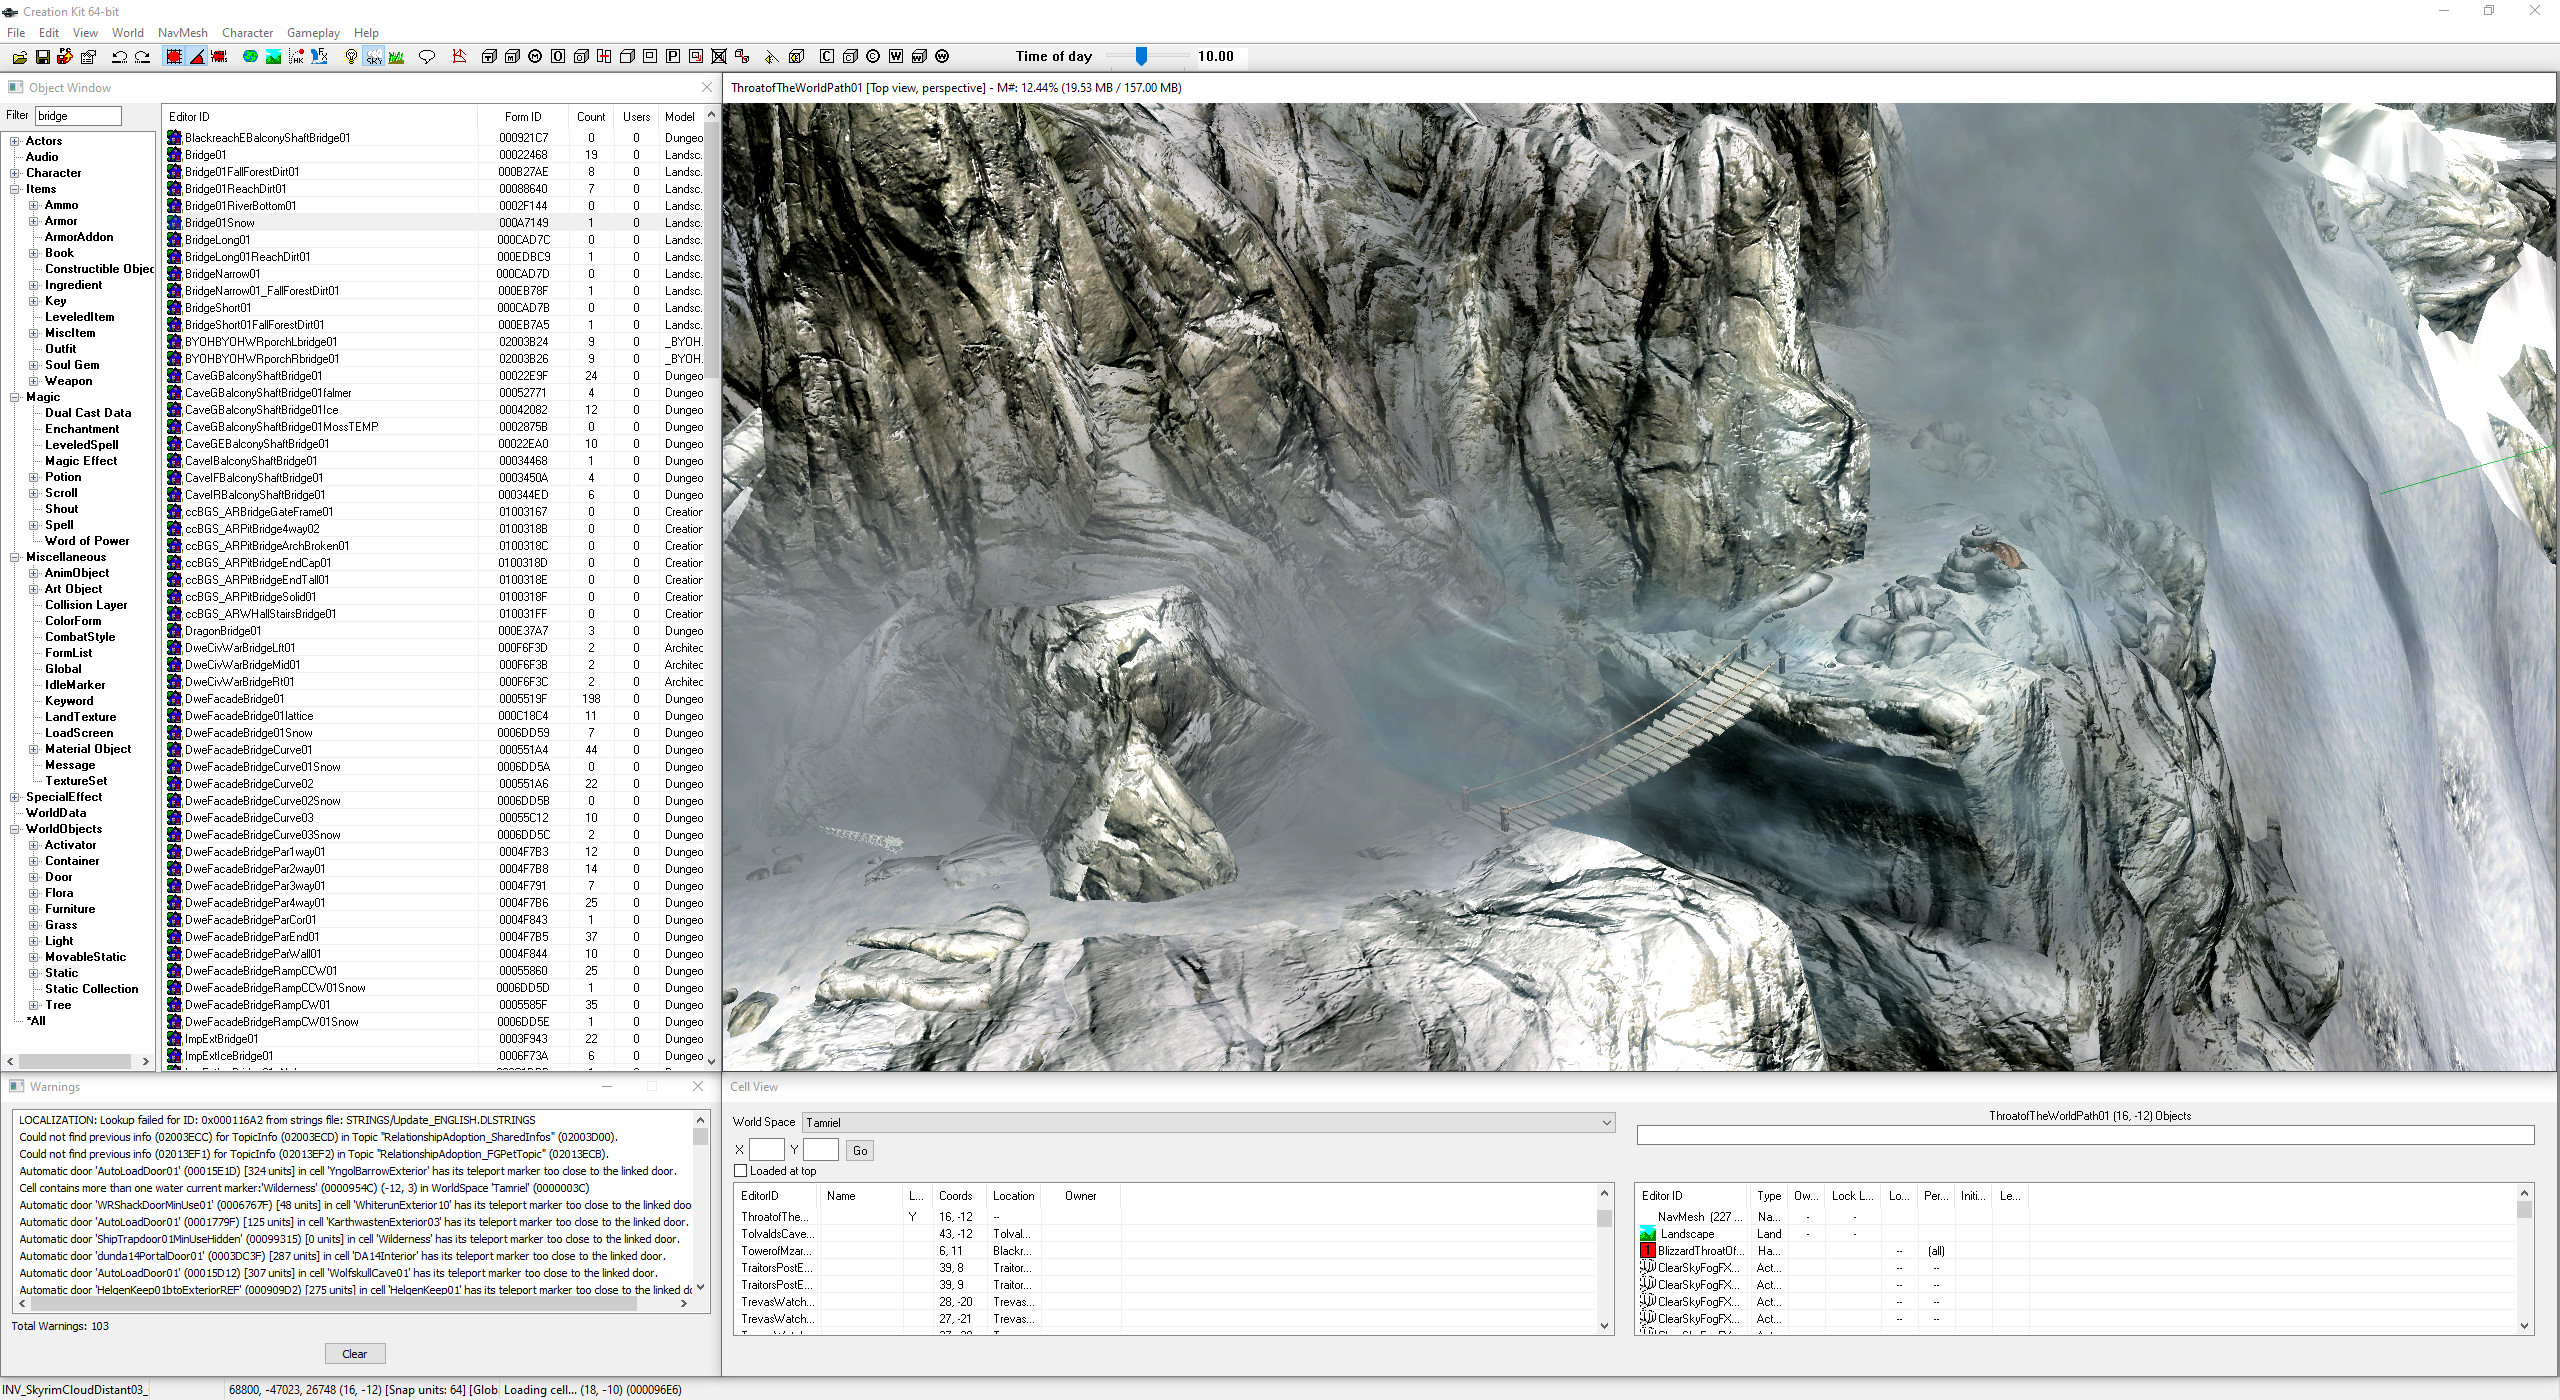Screen dimensions: 2560x1400
Task: Open the NavMesh menu
Action: [183, 32]
